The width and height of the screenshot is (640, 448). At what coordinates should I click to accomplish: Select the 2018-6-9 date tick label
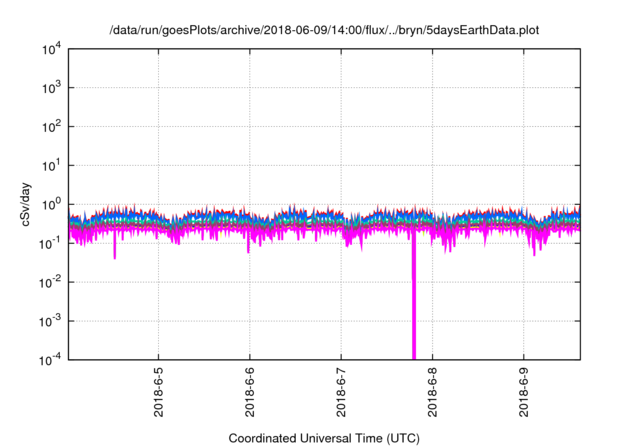pyautogui.click(x=524, y=392)
